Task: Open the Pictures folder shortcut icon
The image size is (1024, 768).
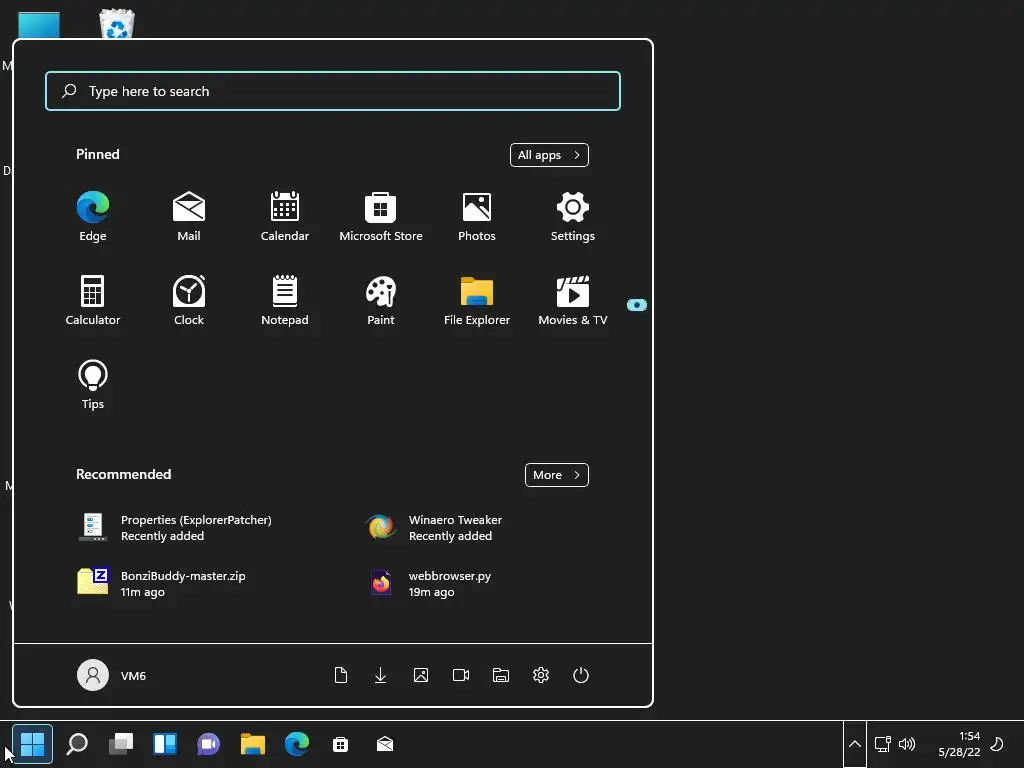Action: (x=421, y=675)
